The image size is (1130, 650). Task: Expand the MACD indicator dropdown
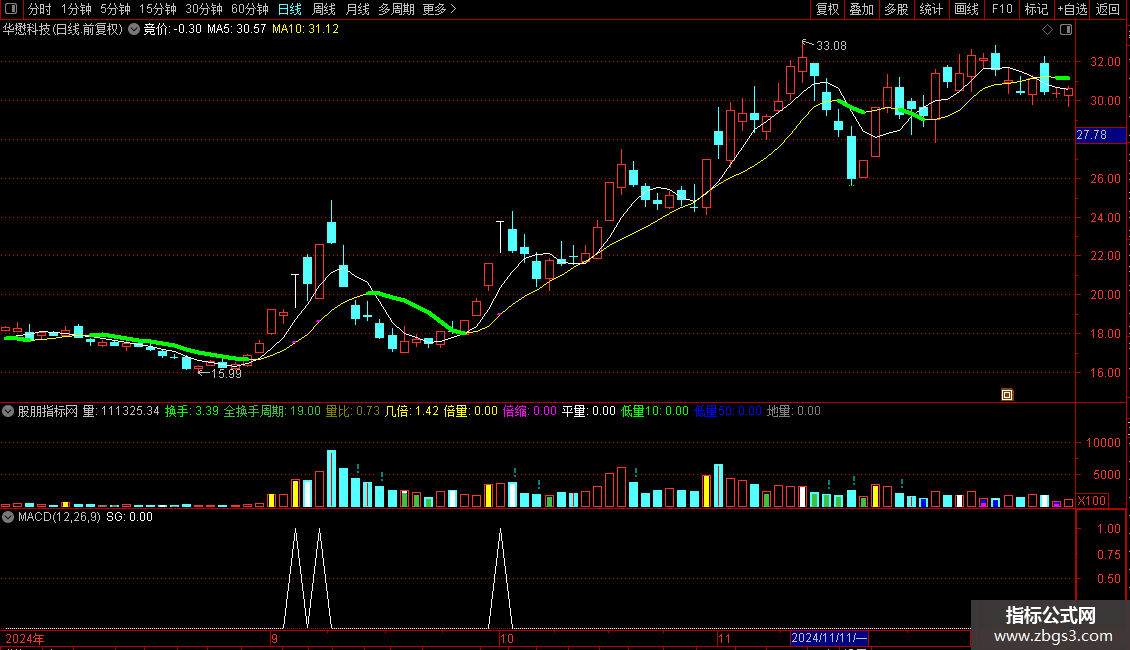point(8,517)
